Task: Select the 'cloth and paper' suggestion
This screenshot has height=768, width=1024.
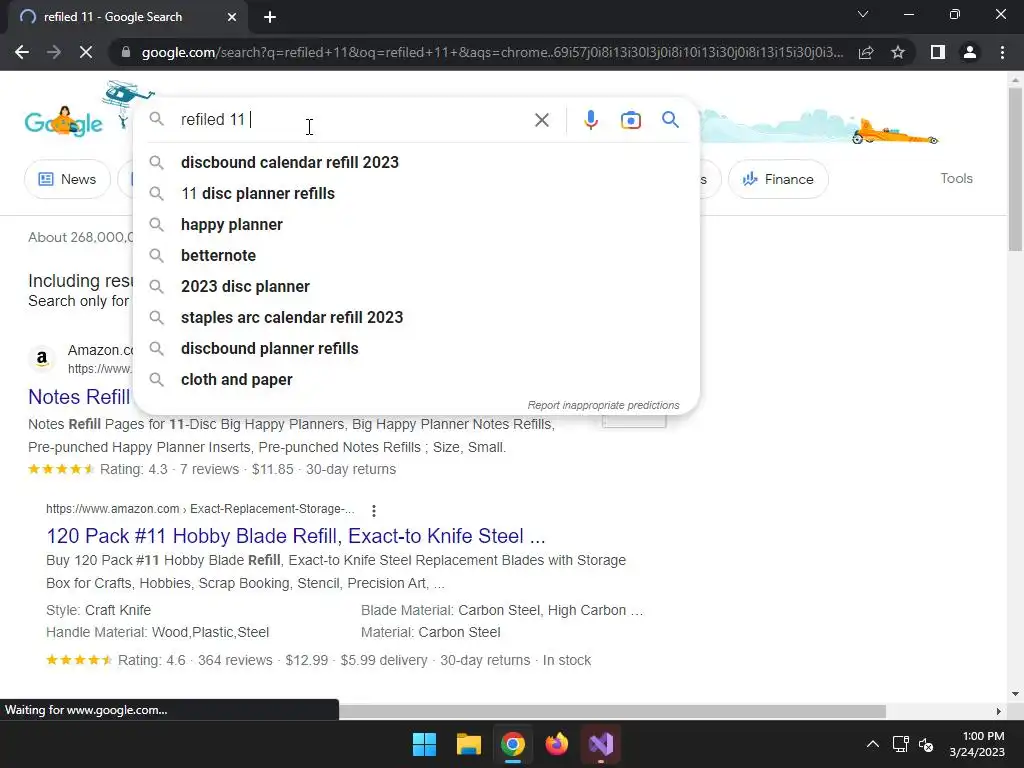Action: (x=416, y=379)
